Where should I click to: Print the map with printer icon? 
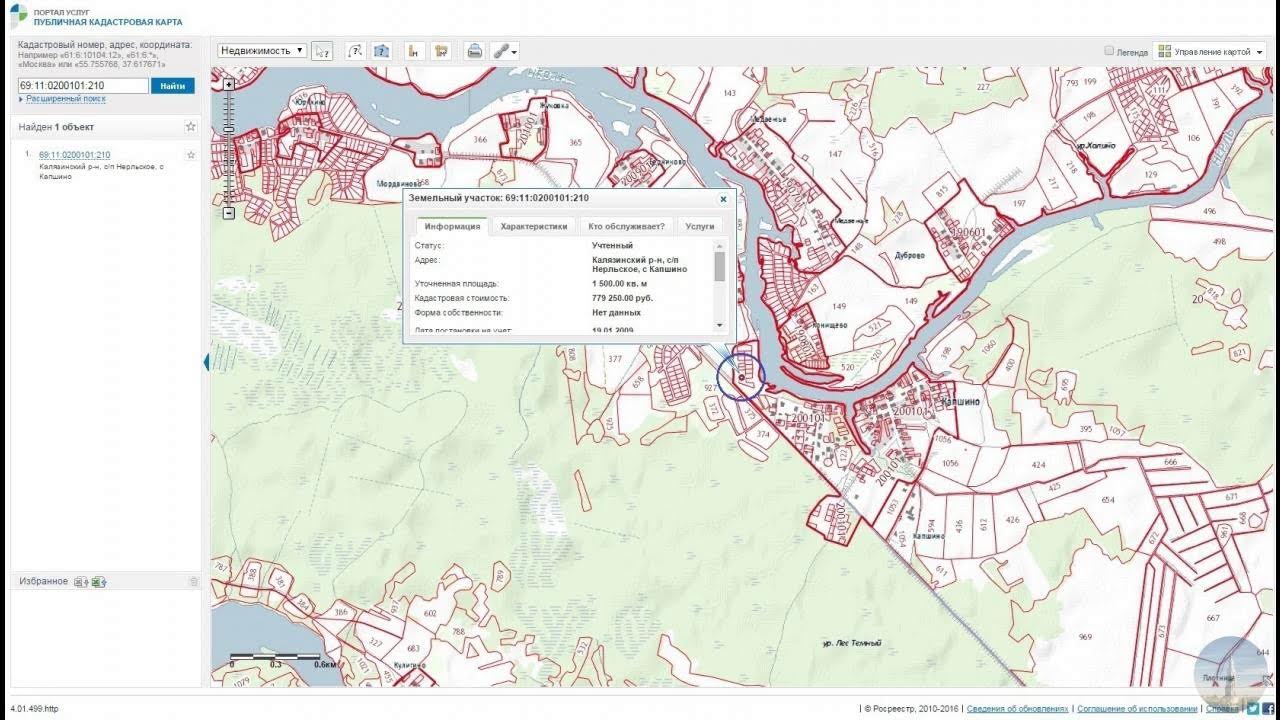(475, 51)
